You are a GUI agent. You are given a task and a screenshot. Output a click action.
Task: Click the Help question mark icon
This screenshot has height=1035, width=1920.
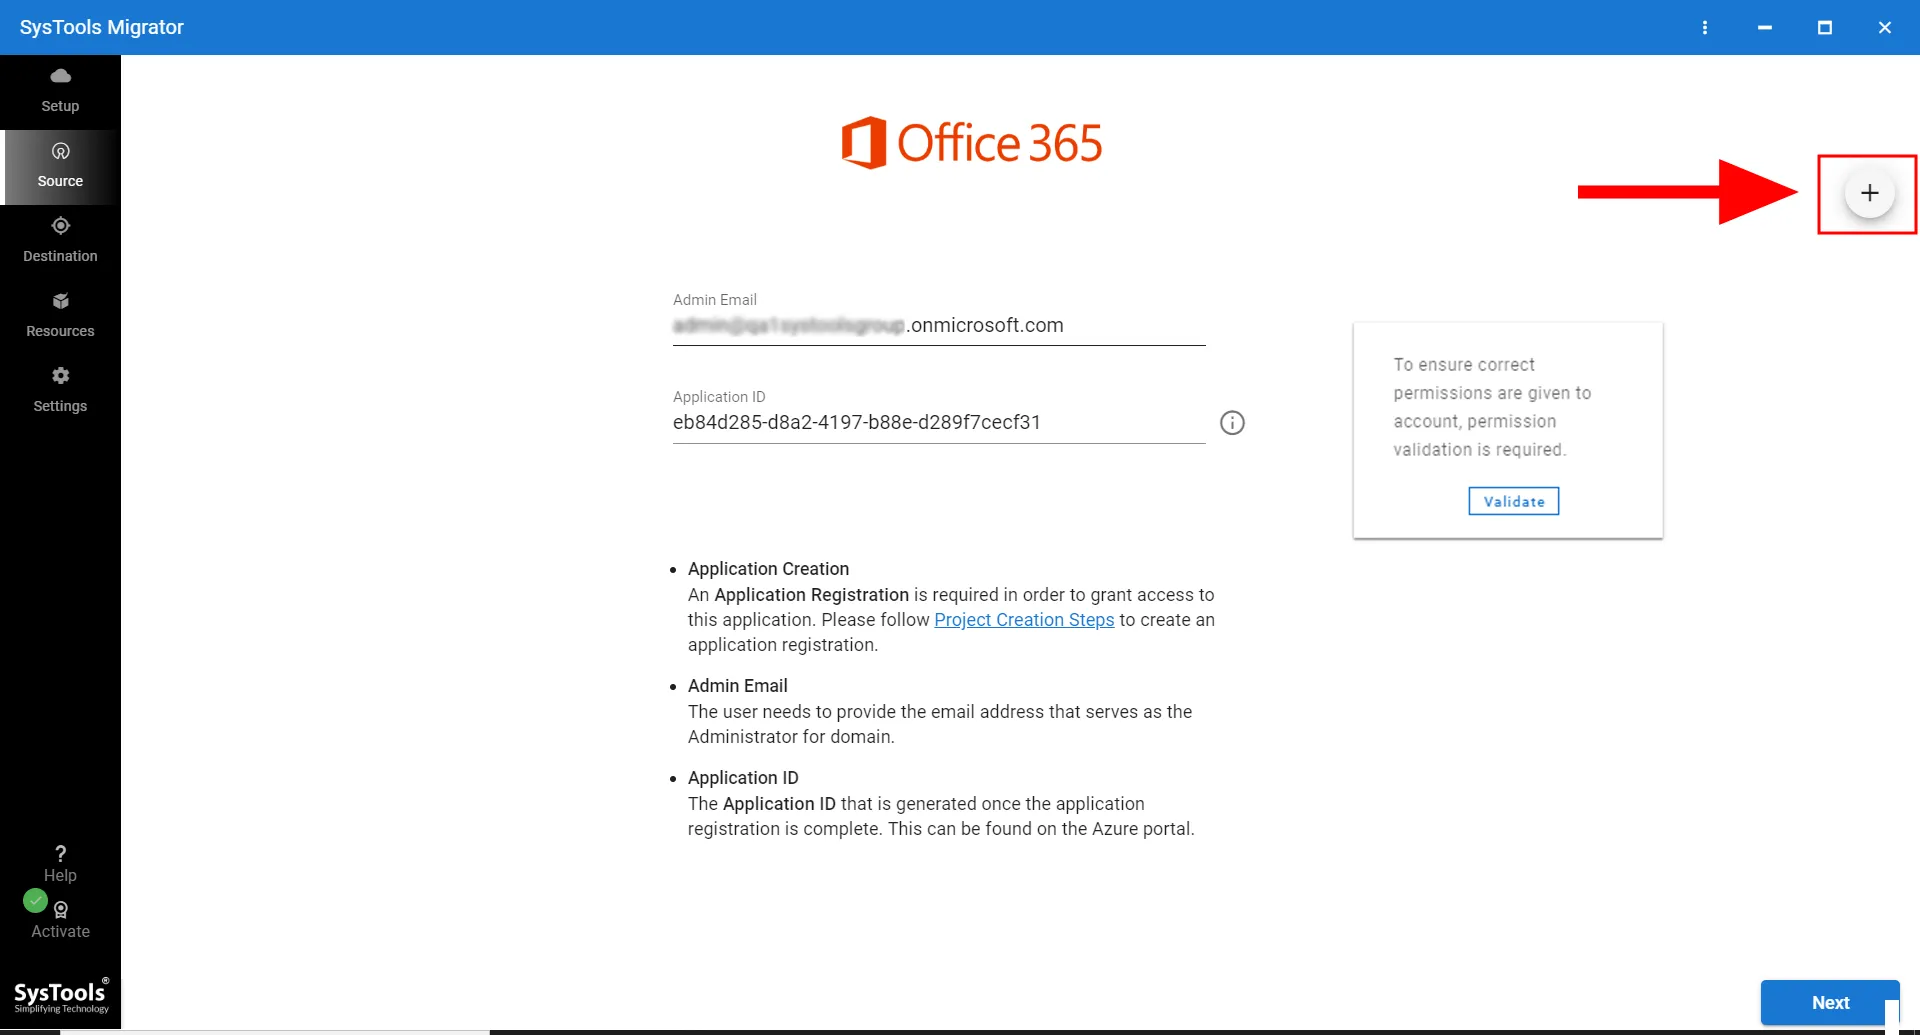click(60, 853)
